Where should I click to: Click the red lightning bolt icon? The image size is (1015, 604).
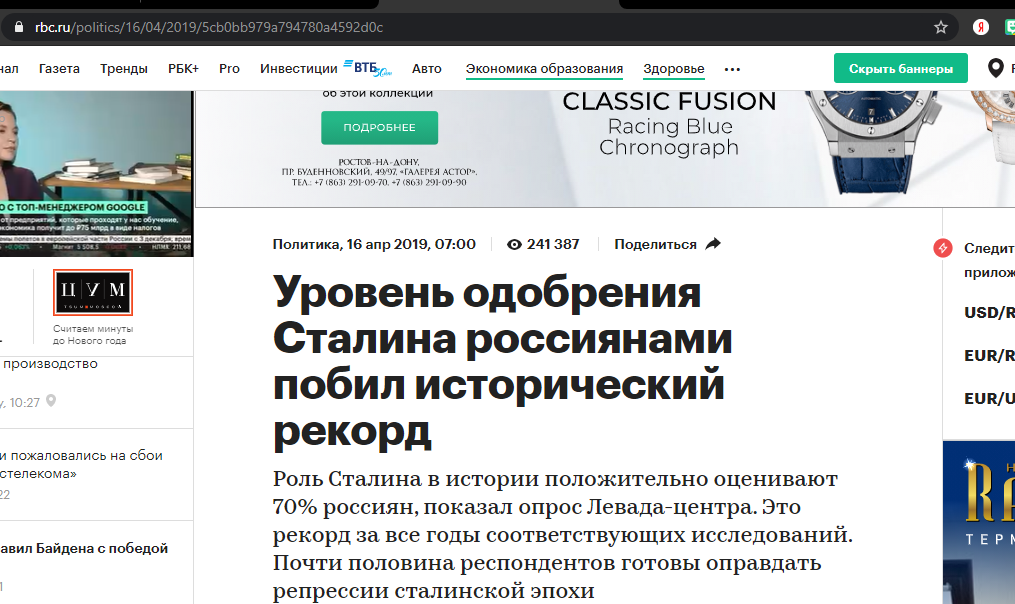pos(942,248)
